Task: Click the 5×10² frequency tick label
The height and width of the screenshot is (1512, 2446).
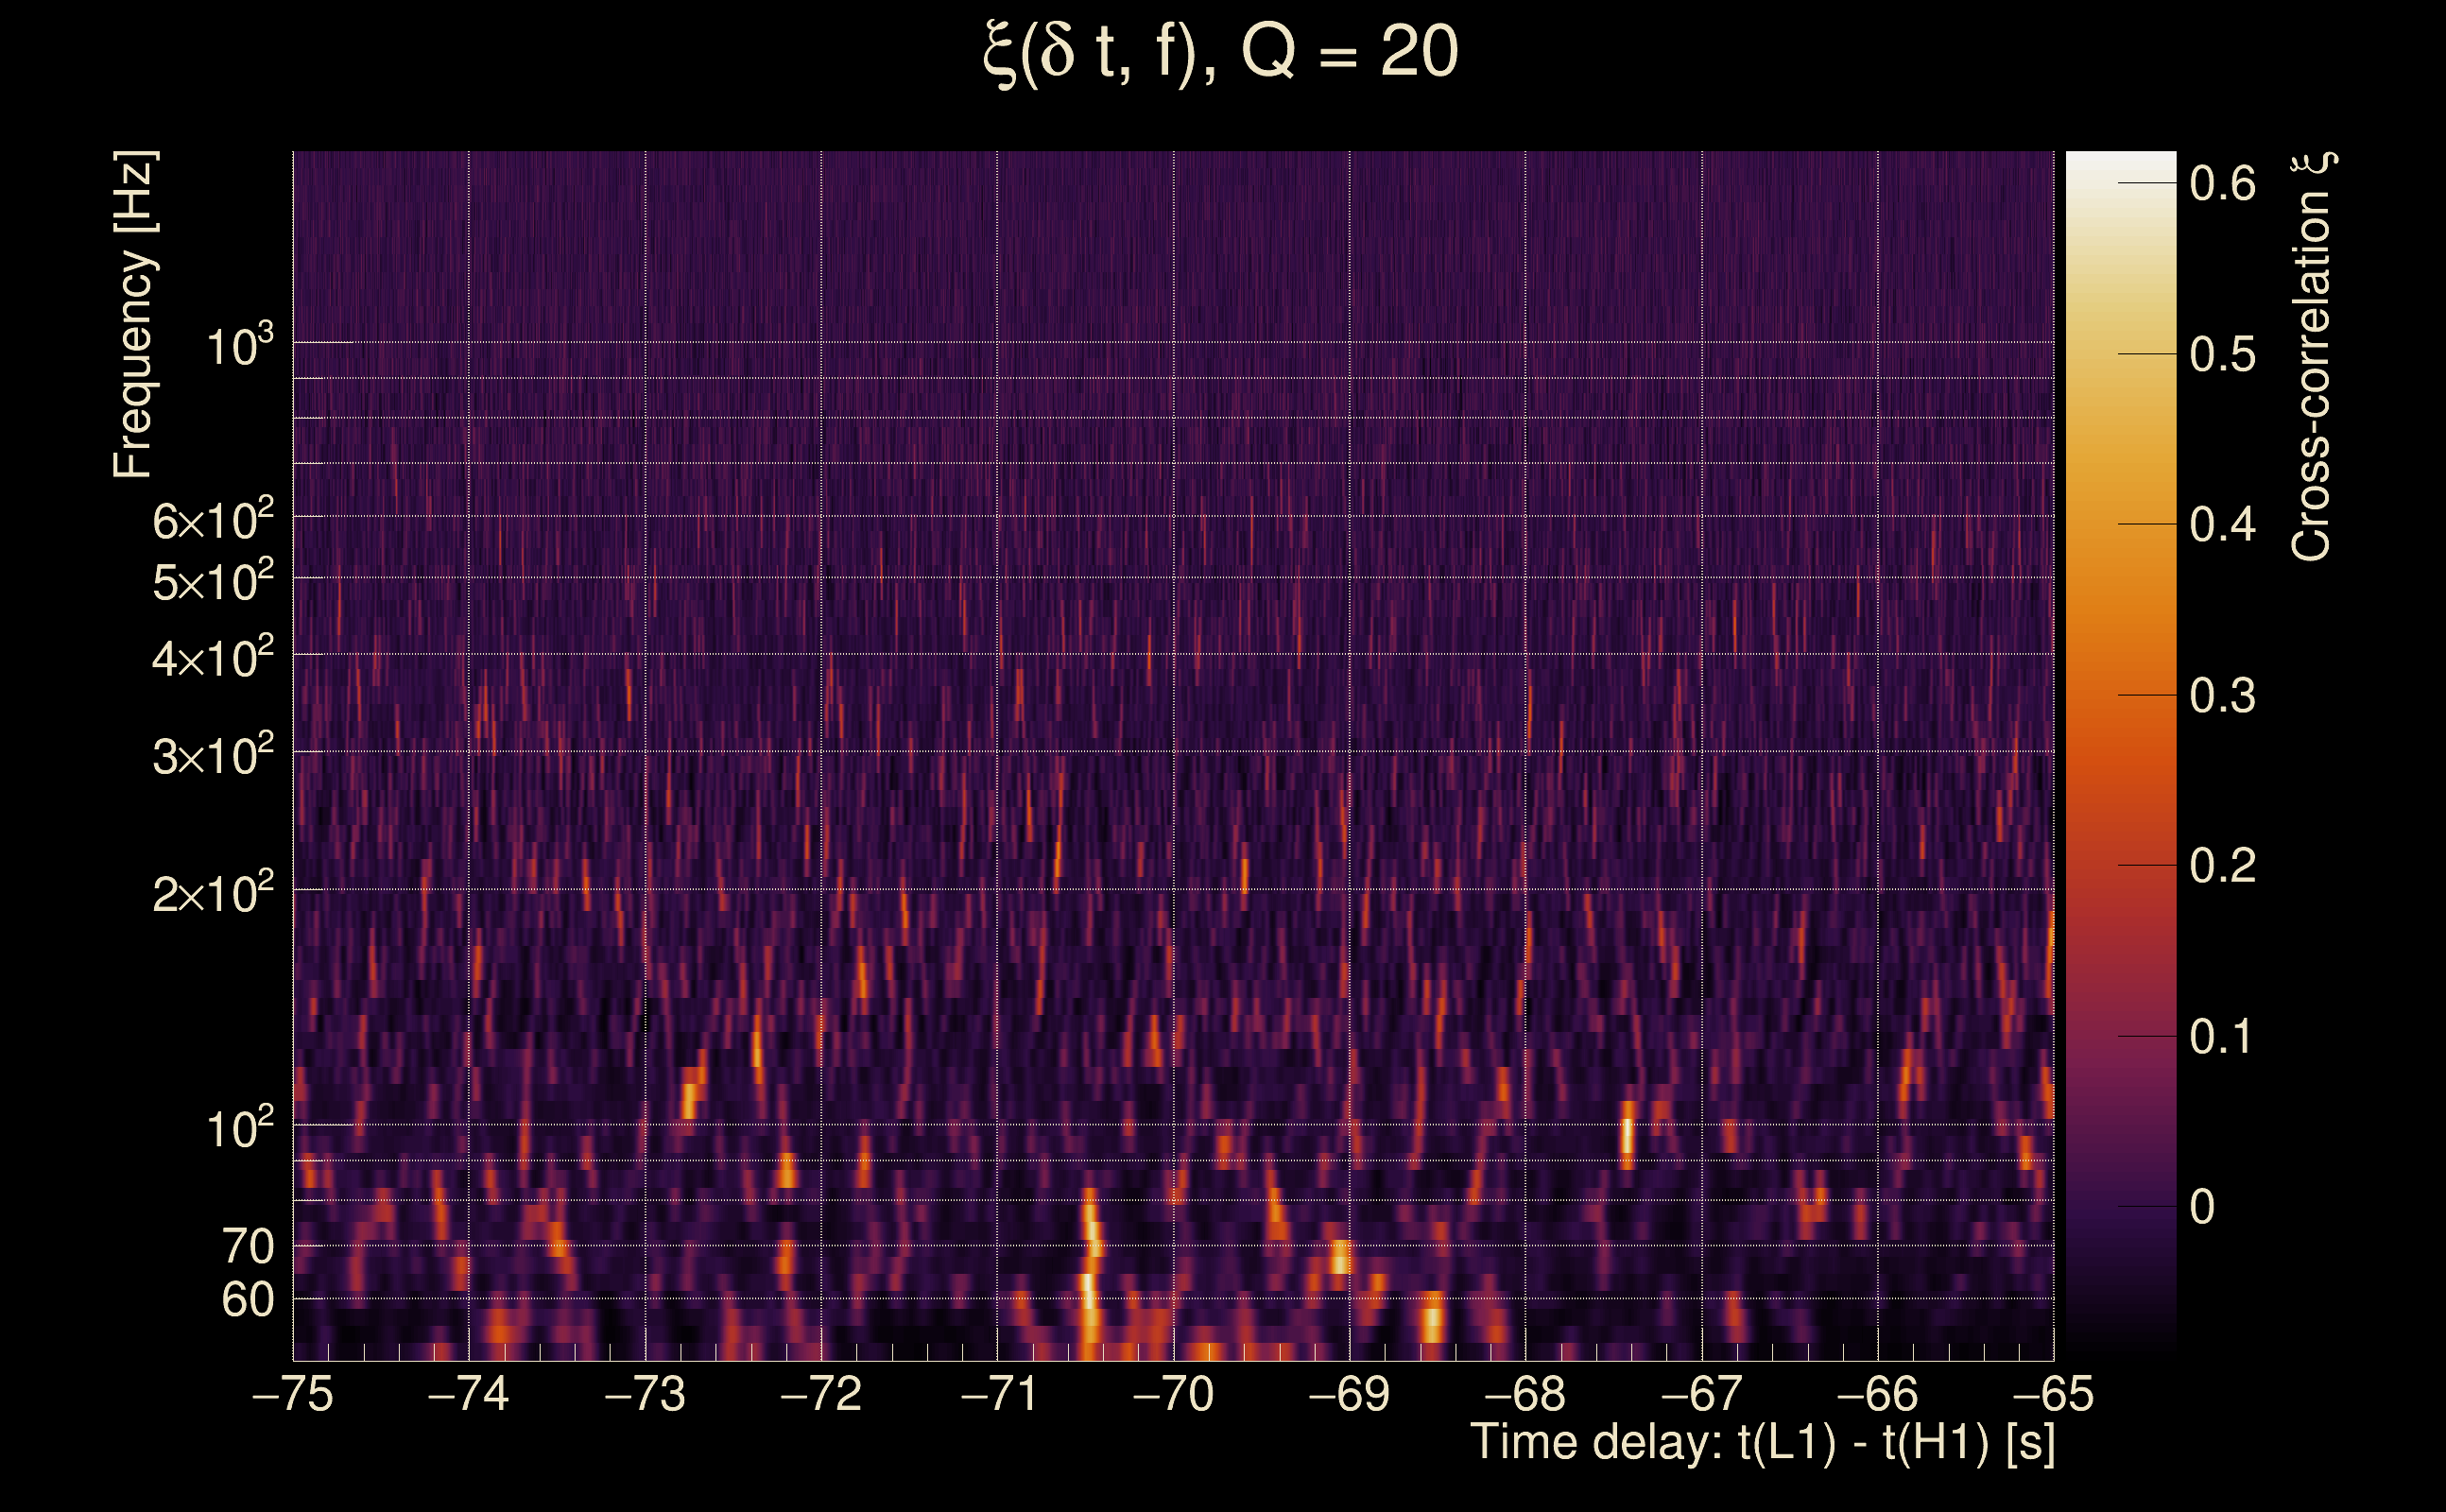Action: click(x=213, y=581)
